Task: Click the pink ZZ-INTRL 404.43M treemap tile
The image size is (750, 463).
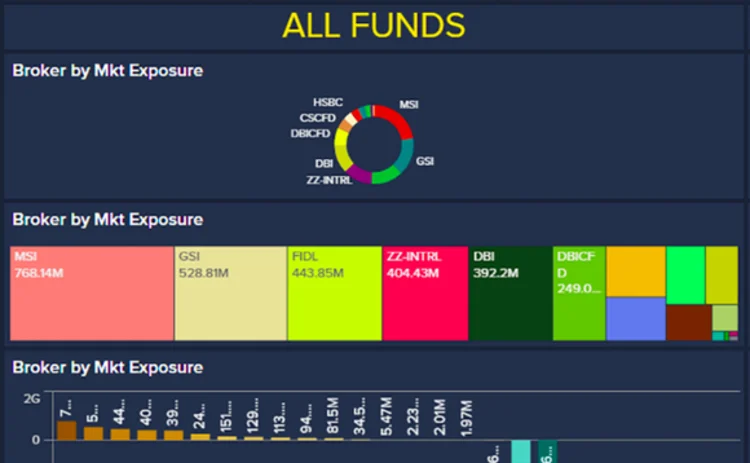Action: pyautogui.click(x=425, y=293)
